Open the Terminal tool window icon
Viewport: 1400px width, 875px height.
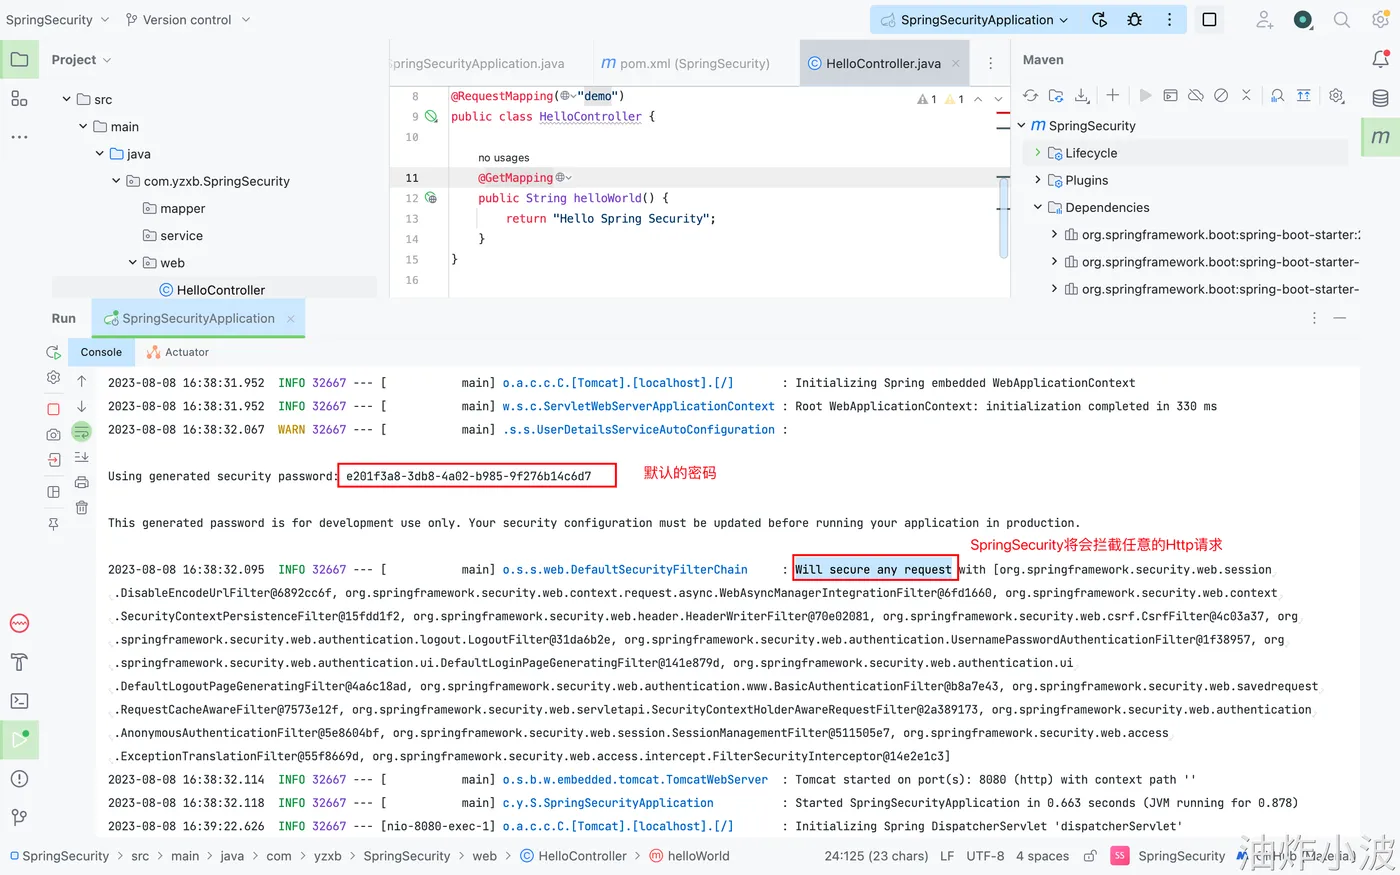19,701
